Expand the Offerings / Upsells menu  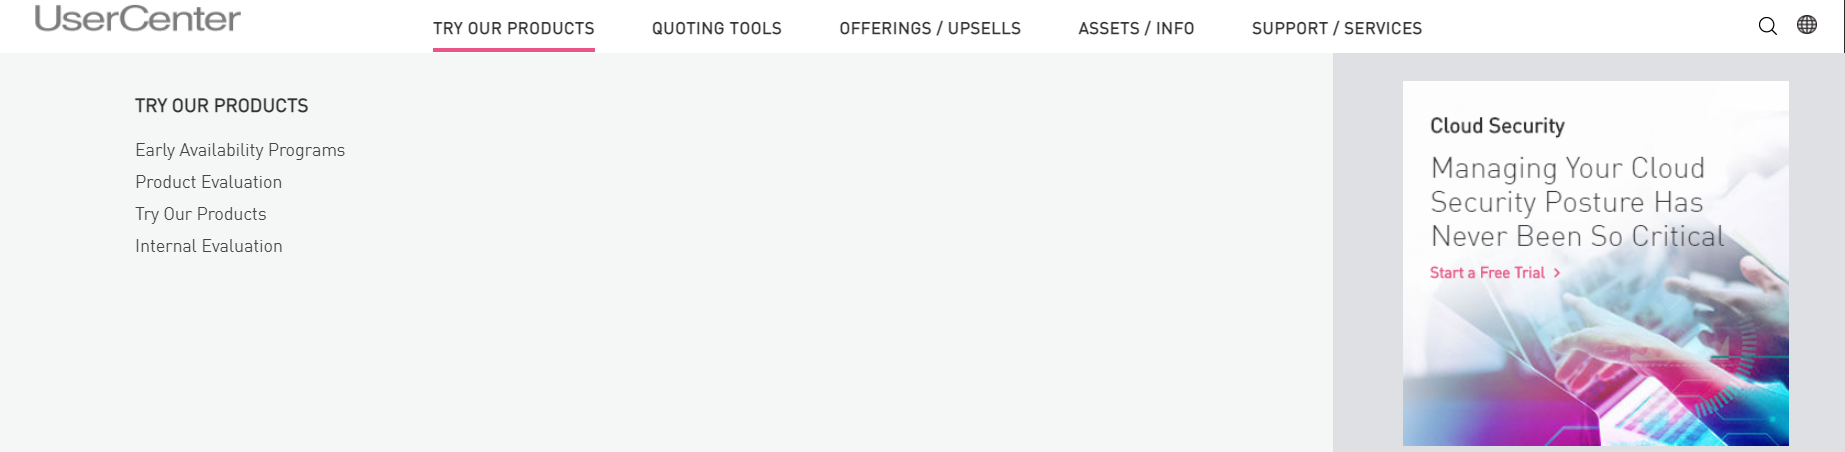point(930,28)
